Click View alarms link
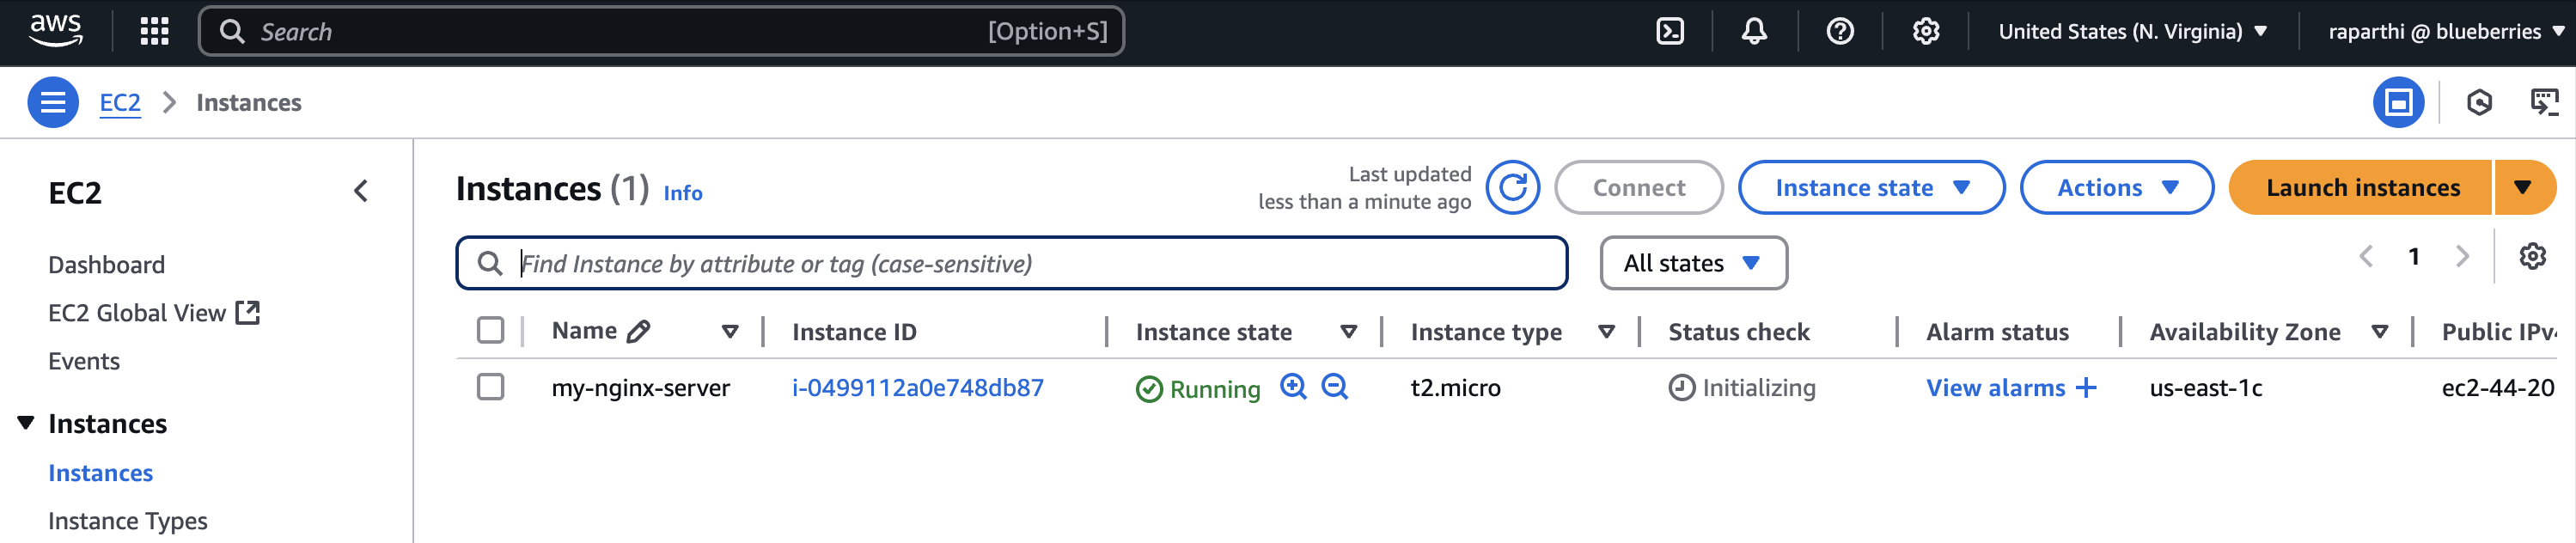 coord(1995,388)
